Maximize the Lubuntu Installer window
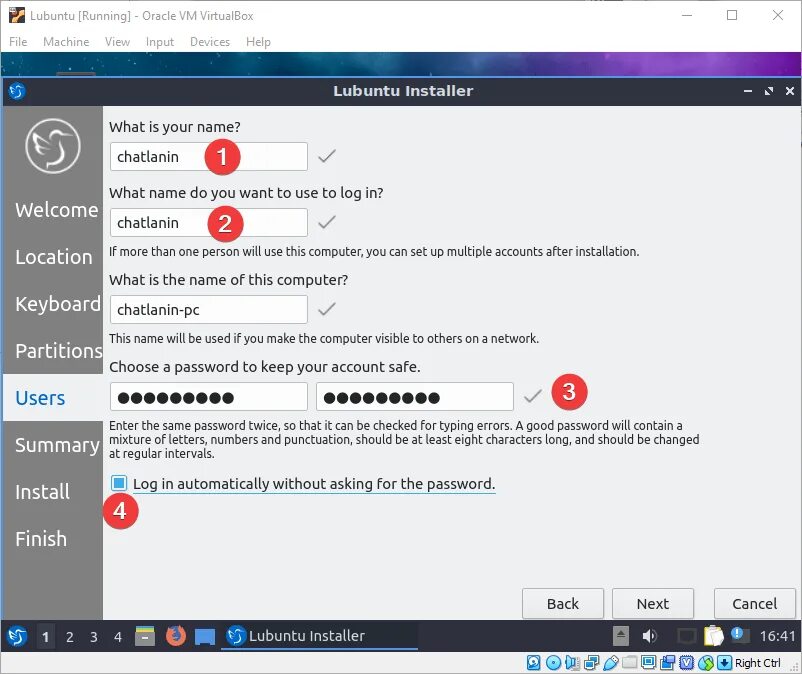802x674 pixels. point(769,91)
